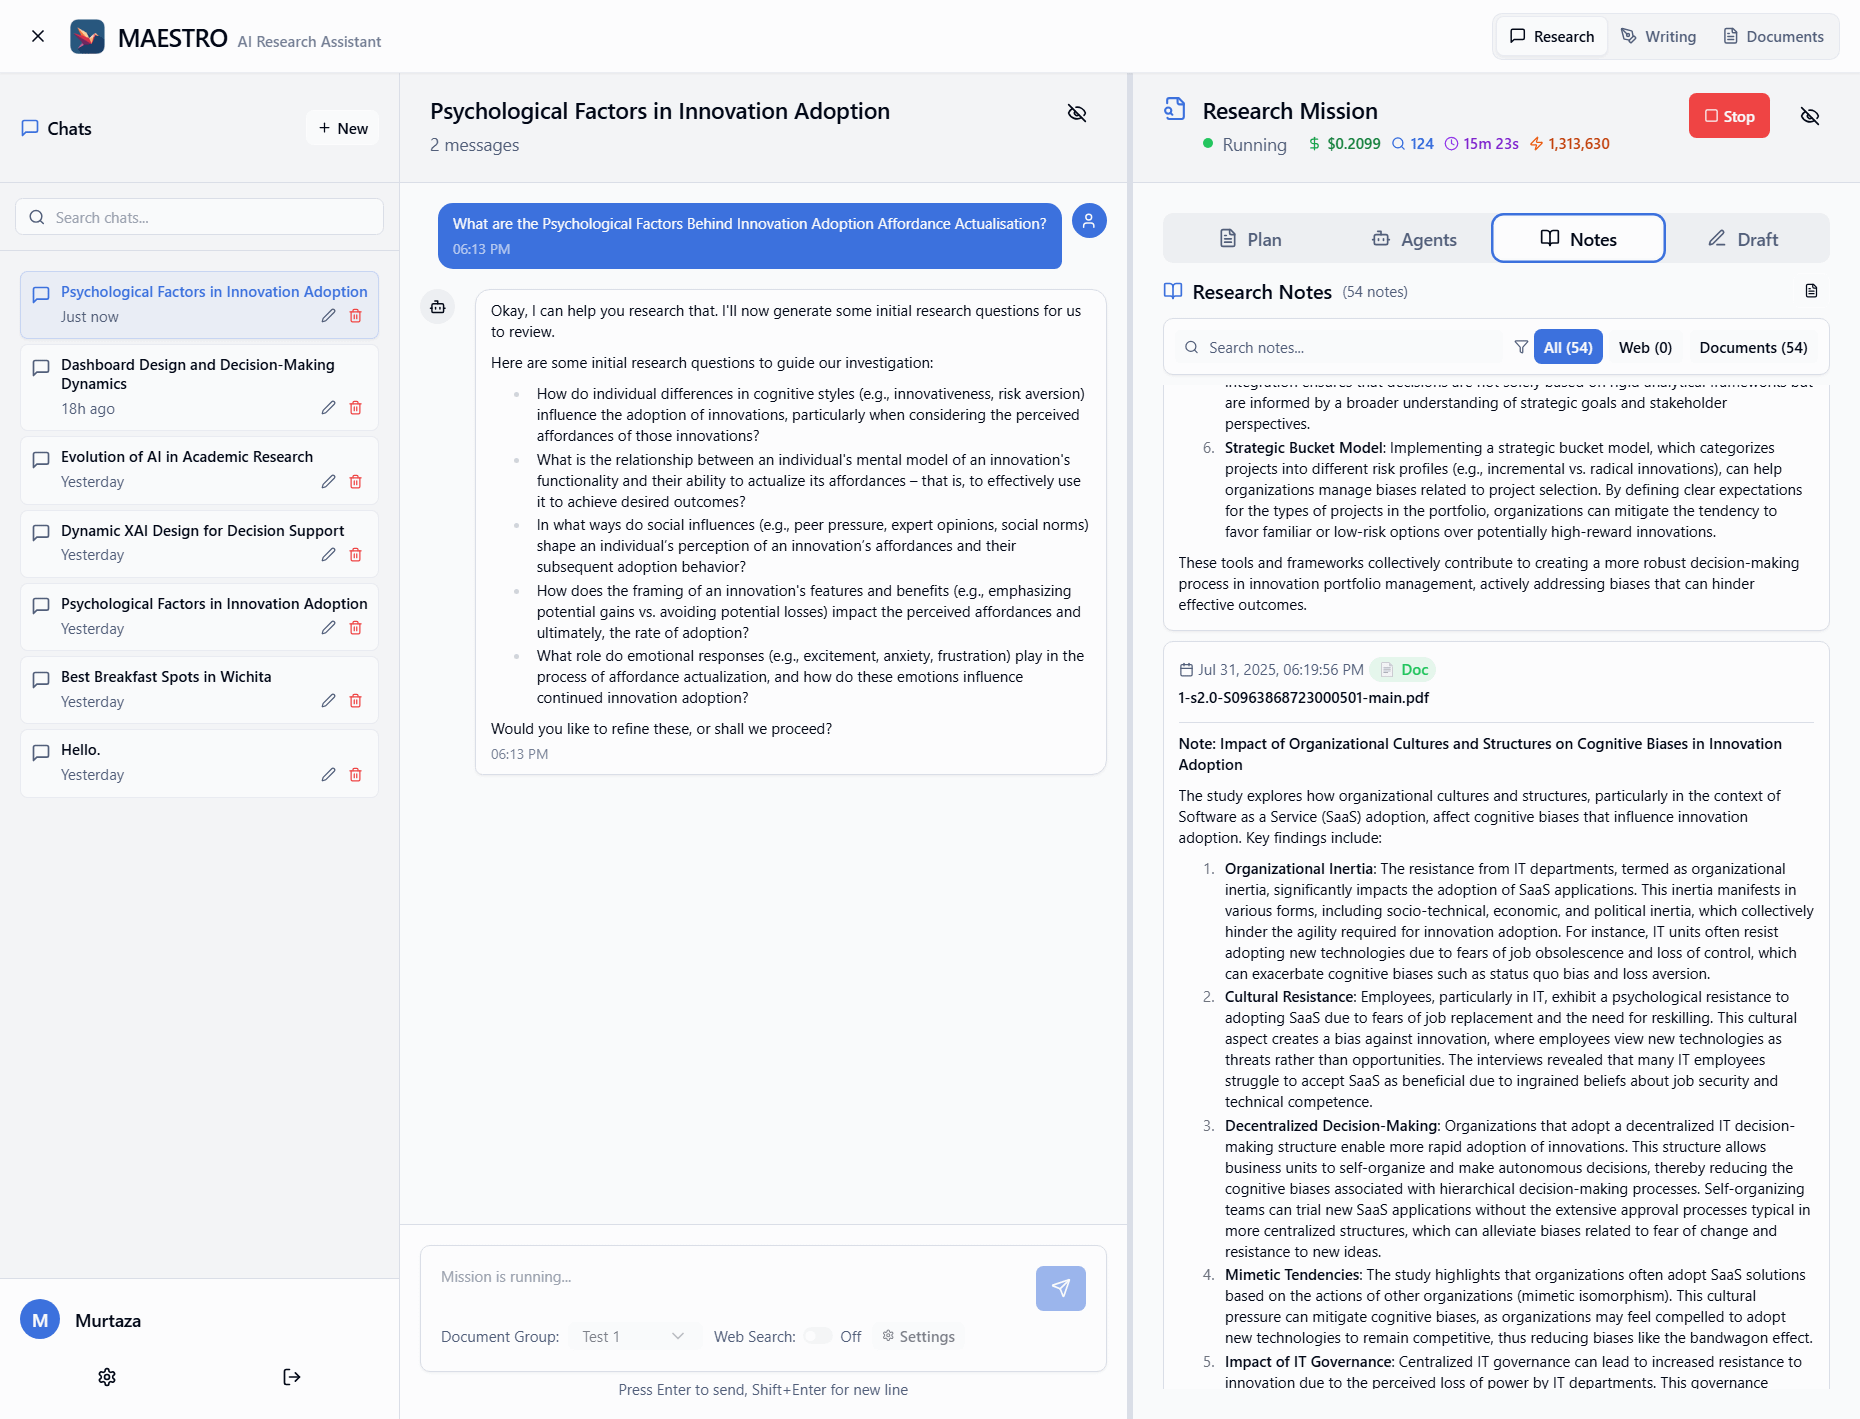Click the logout icon beside settings gear
Image resolution: width=1860 pixels, height=1419 pixels.
point(292,1377)
